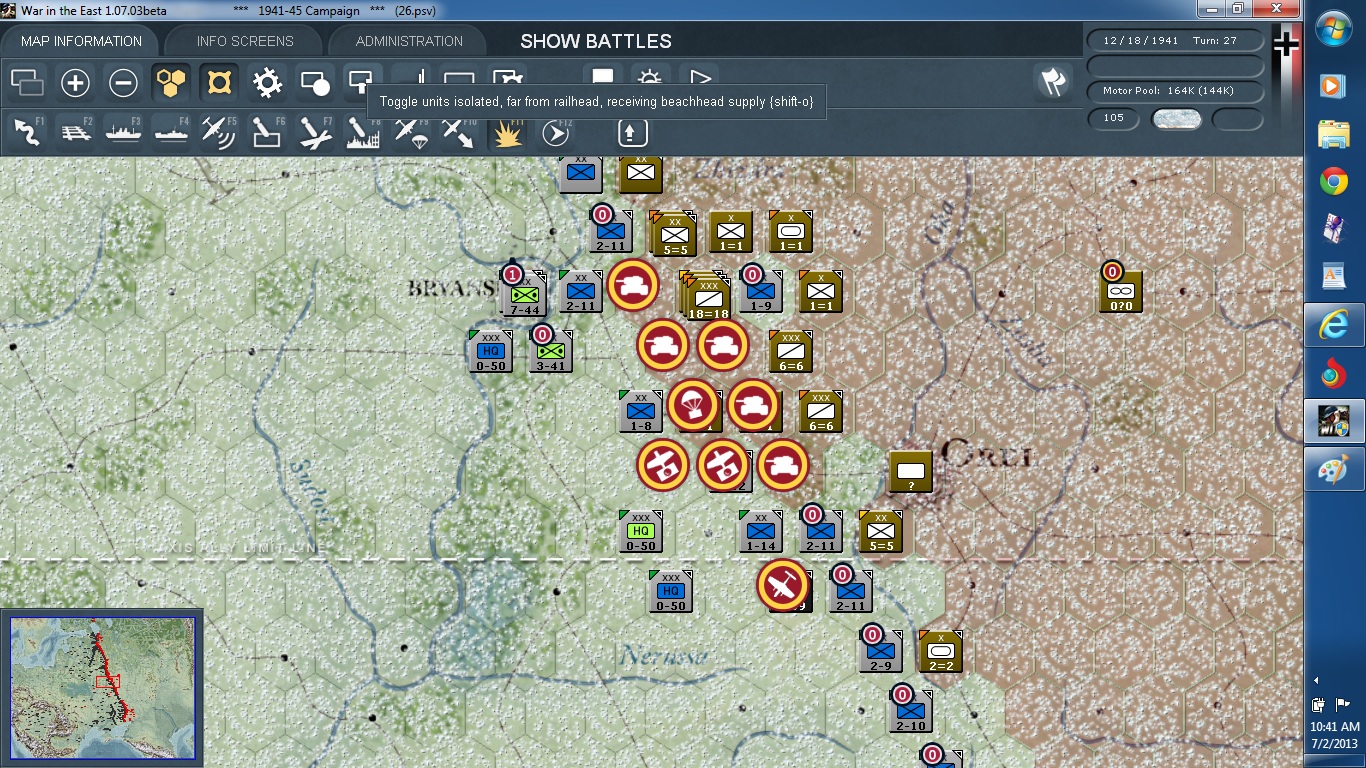Select the 0?0 Soviet unit counter
1366x768 pixels.
tap(1120, 291)
